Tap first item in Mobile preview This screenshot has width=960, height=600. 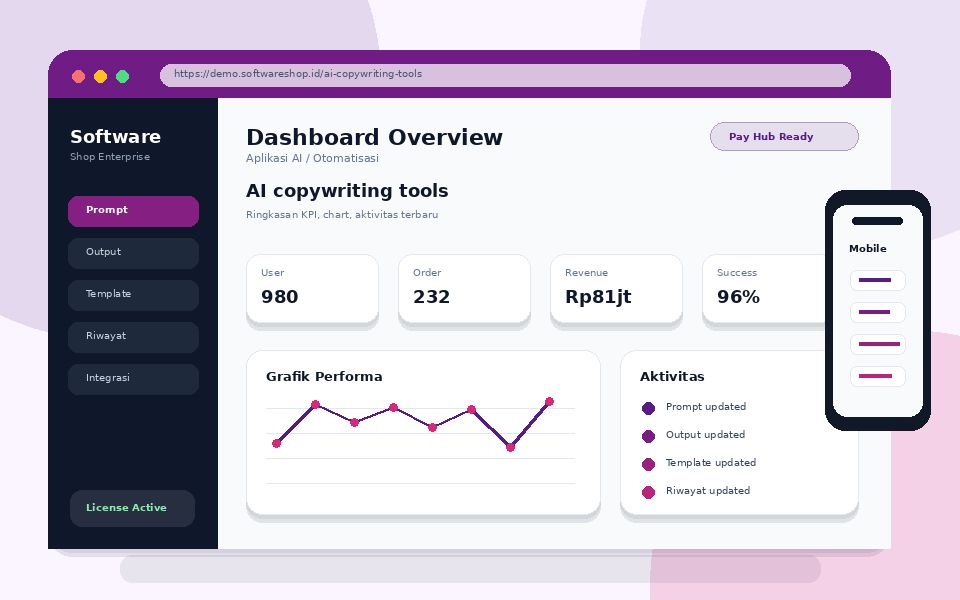[877, 280]
